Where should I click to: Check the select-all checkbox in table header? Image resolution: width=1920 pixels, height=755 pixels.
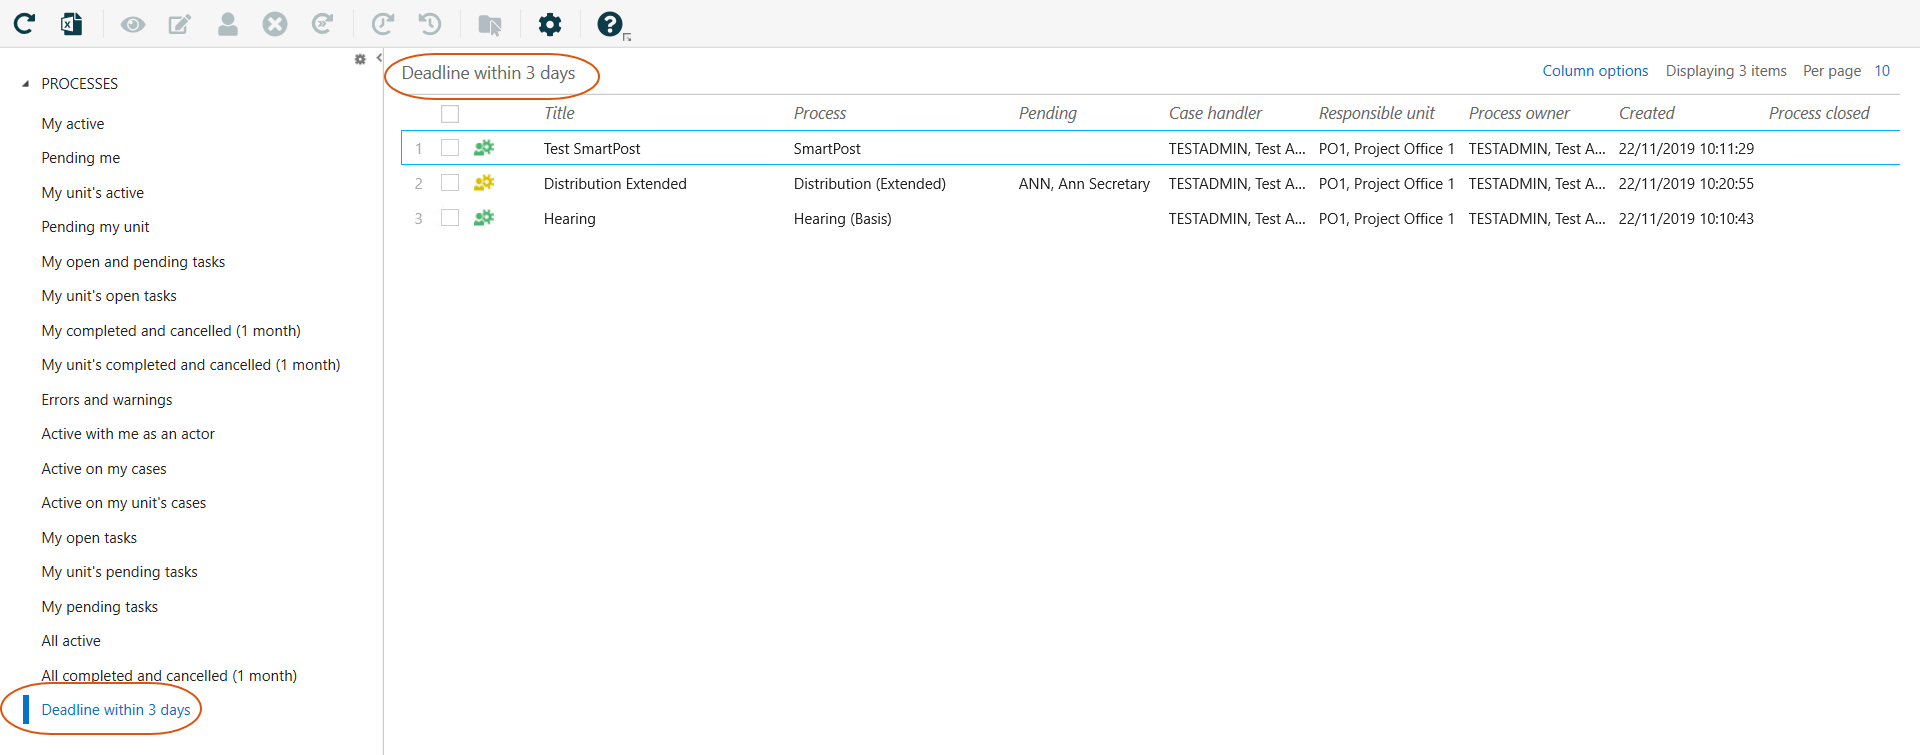click(450, 114)
